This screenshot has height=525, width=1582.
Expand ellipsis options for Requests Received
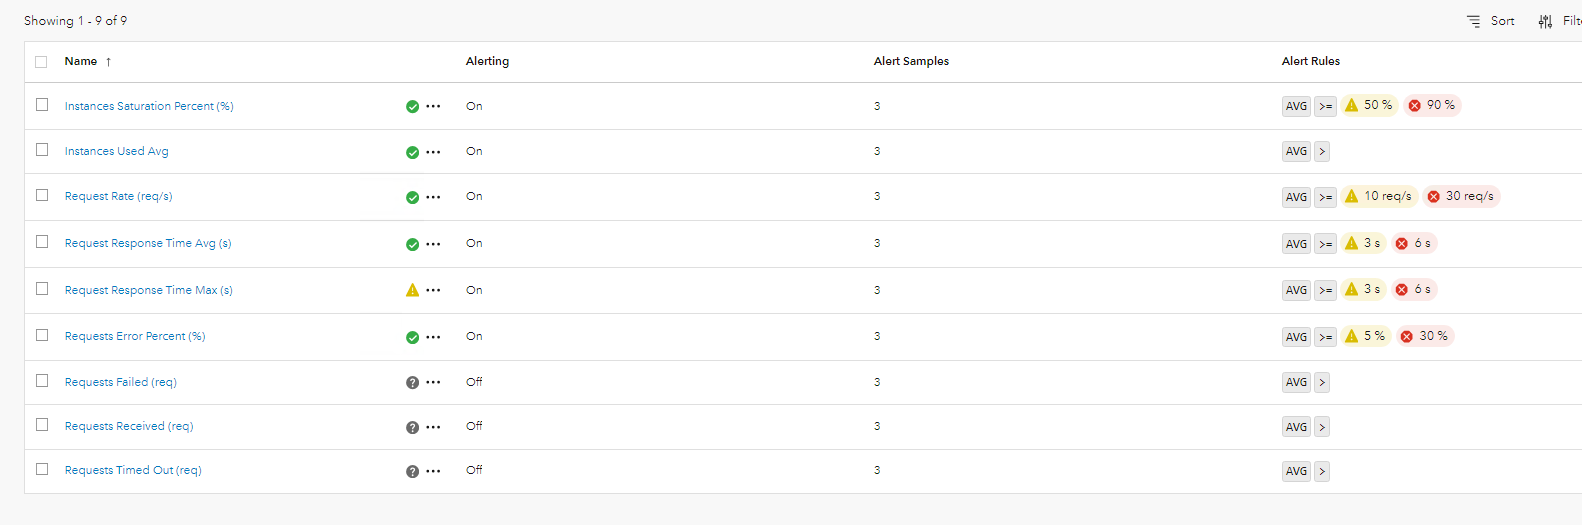[x=433, y=427]
